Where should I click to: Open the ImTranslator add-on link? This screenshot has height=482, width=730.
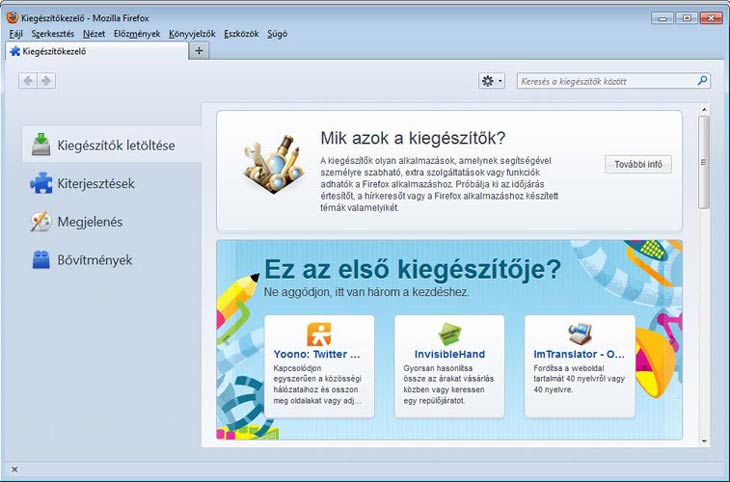(579, 354)
